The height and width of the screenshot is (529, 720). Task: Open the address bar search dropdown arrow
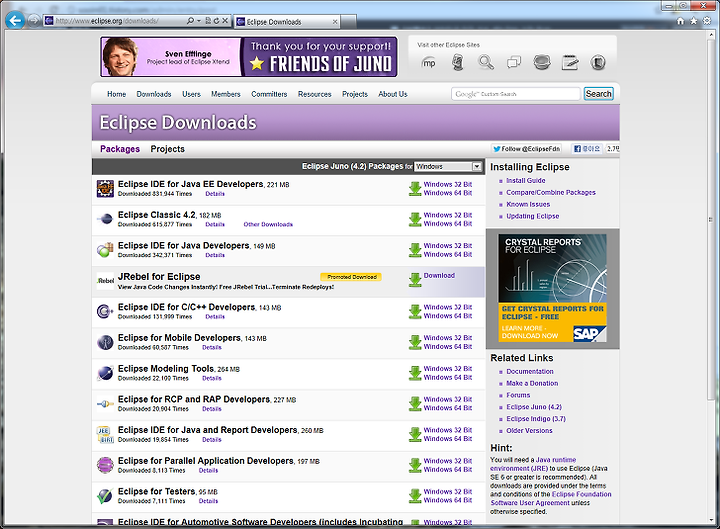199,21
